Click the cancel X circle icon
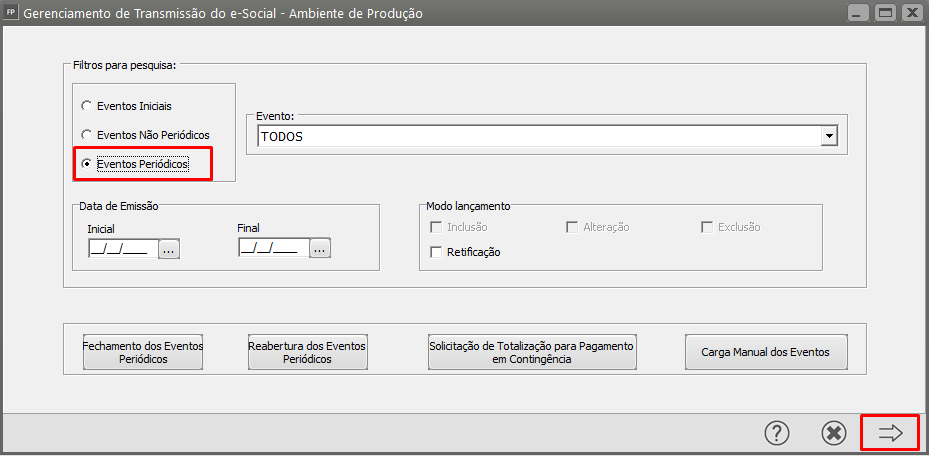Screen dimensions: 929x456 click(x=833, y=432)
